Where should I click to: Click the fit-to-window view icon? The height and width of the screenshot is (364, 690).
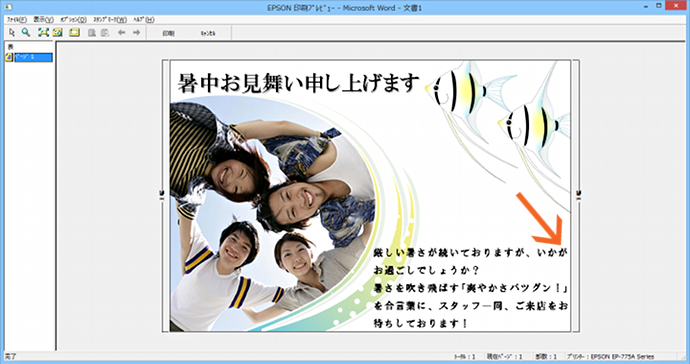coord(43,33)
